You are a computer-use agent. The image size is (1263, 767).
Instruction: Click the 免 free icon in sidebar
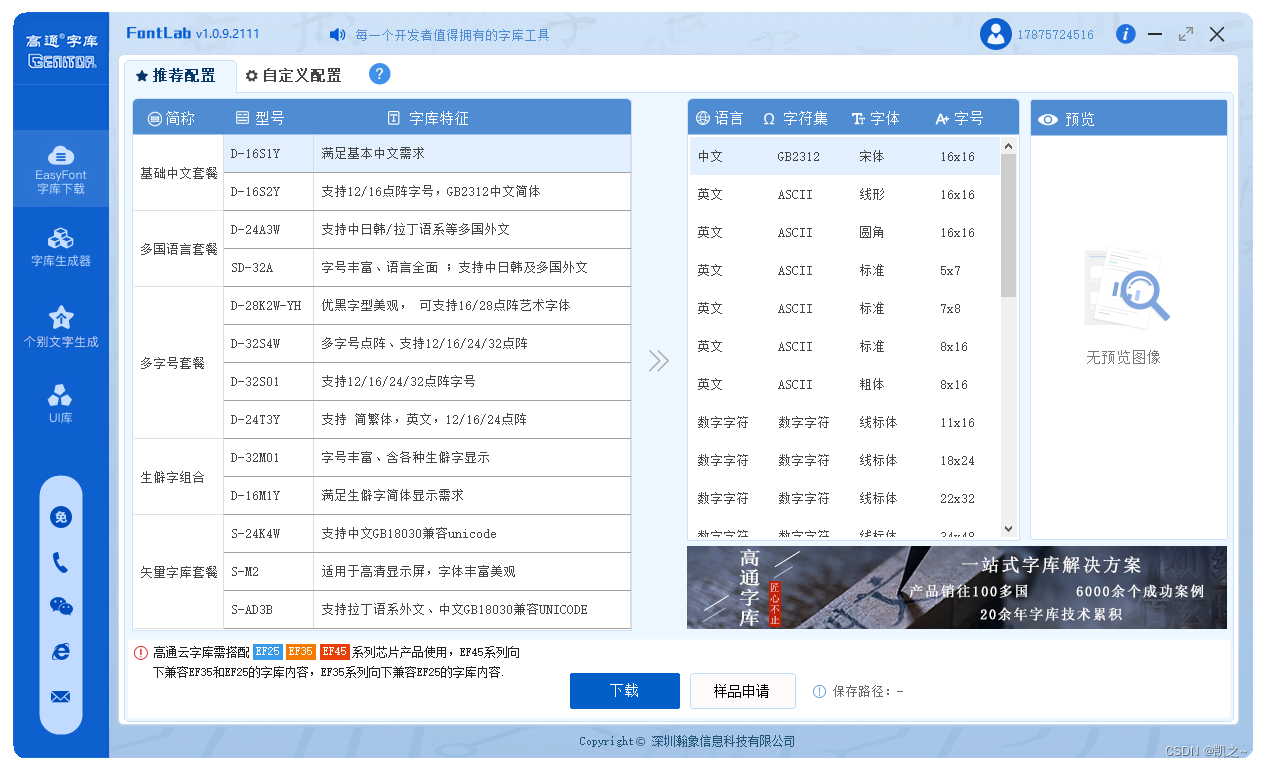(x=60, y=517)
